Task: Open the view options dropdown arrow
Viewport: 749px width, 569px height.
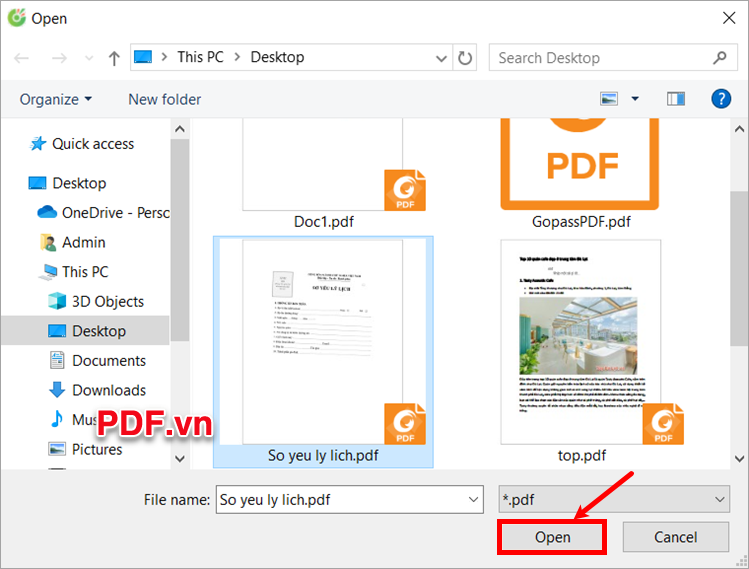Action: (635, 99)
